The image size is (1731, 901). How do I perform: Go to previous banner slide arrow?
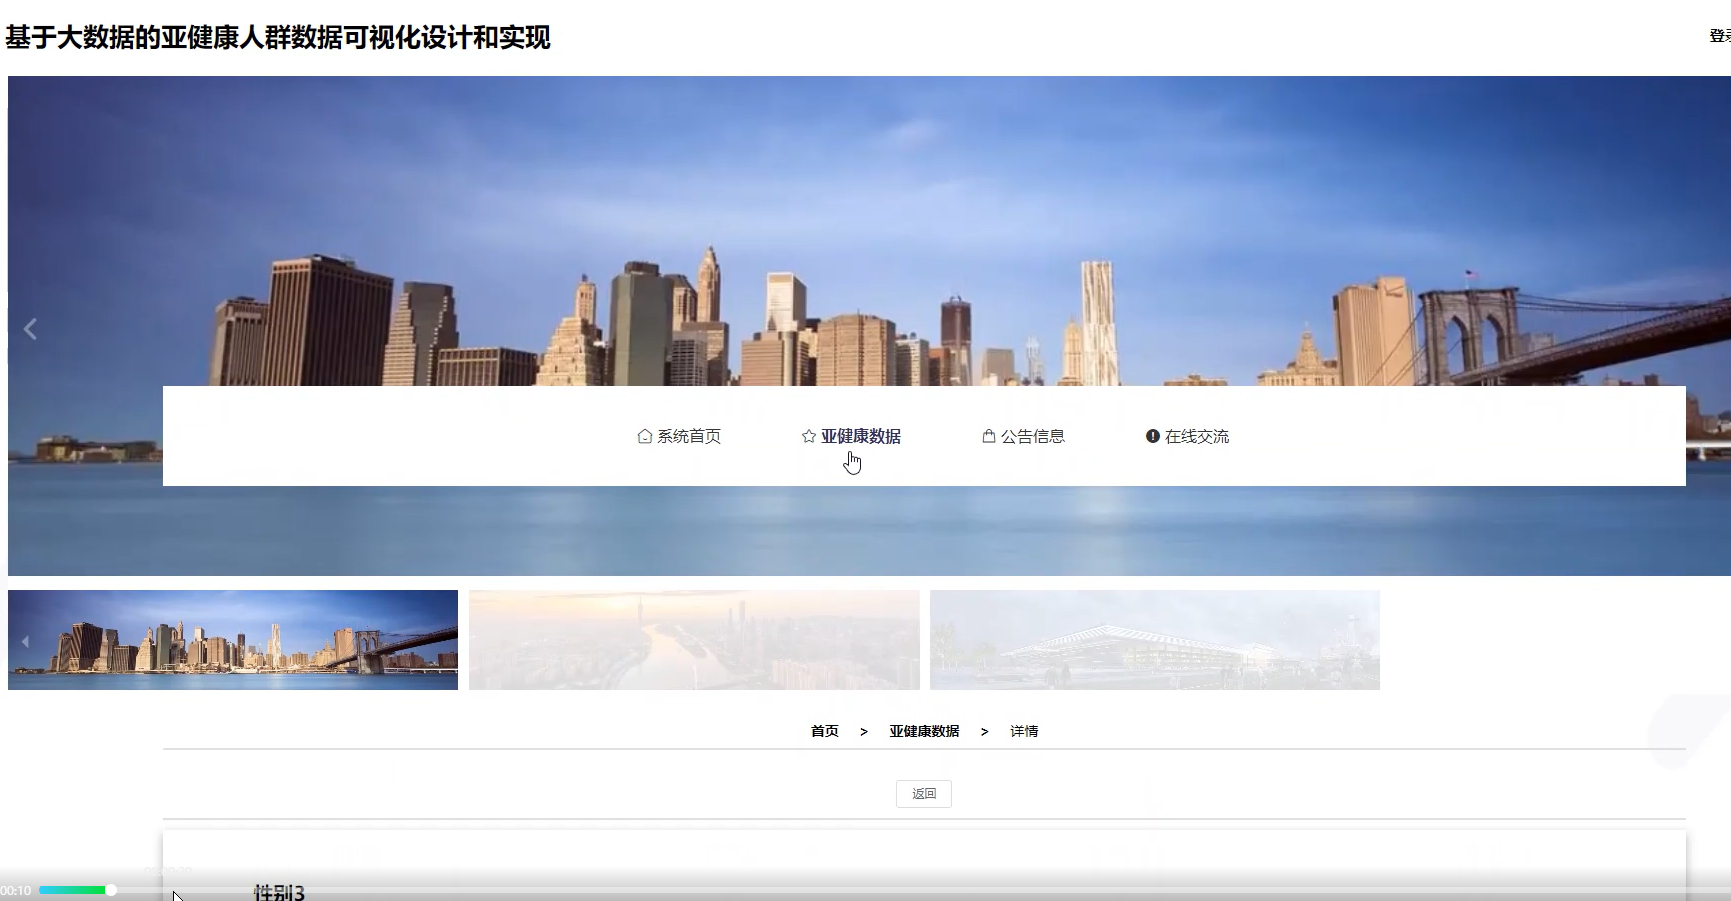pyautogui.click(x=31, y=329)
